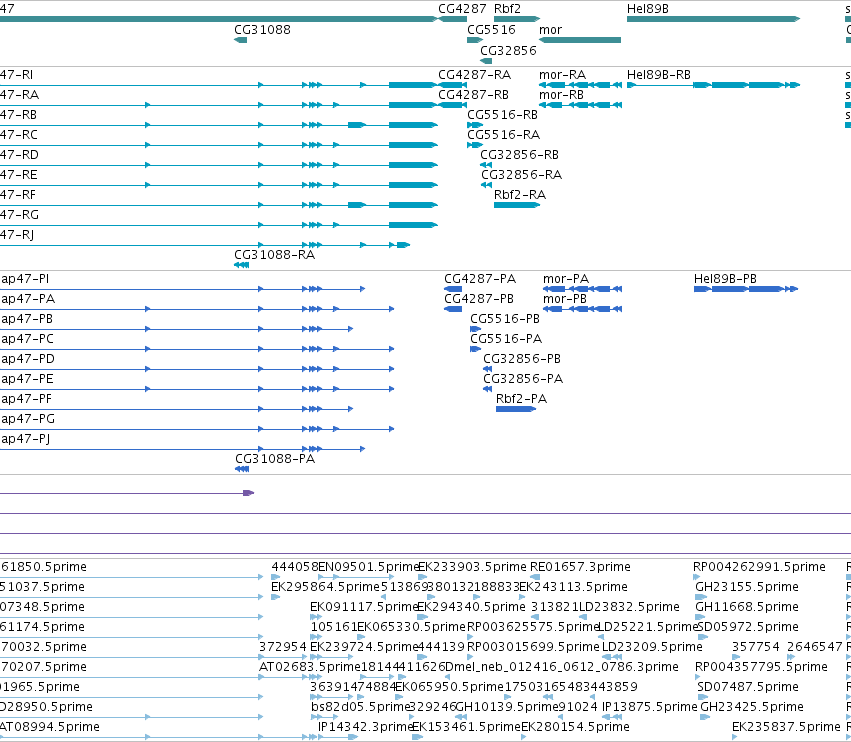The width and height of the screenshot is (851, 742).
Task: Click the LD23832.5prime EST label
Action: click(630, 607)
